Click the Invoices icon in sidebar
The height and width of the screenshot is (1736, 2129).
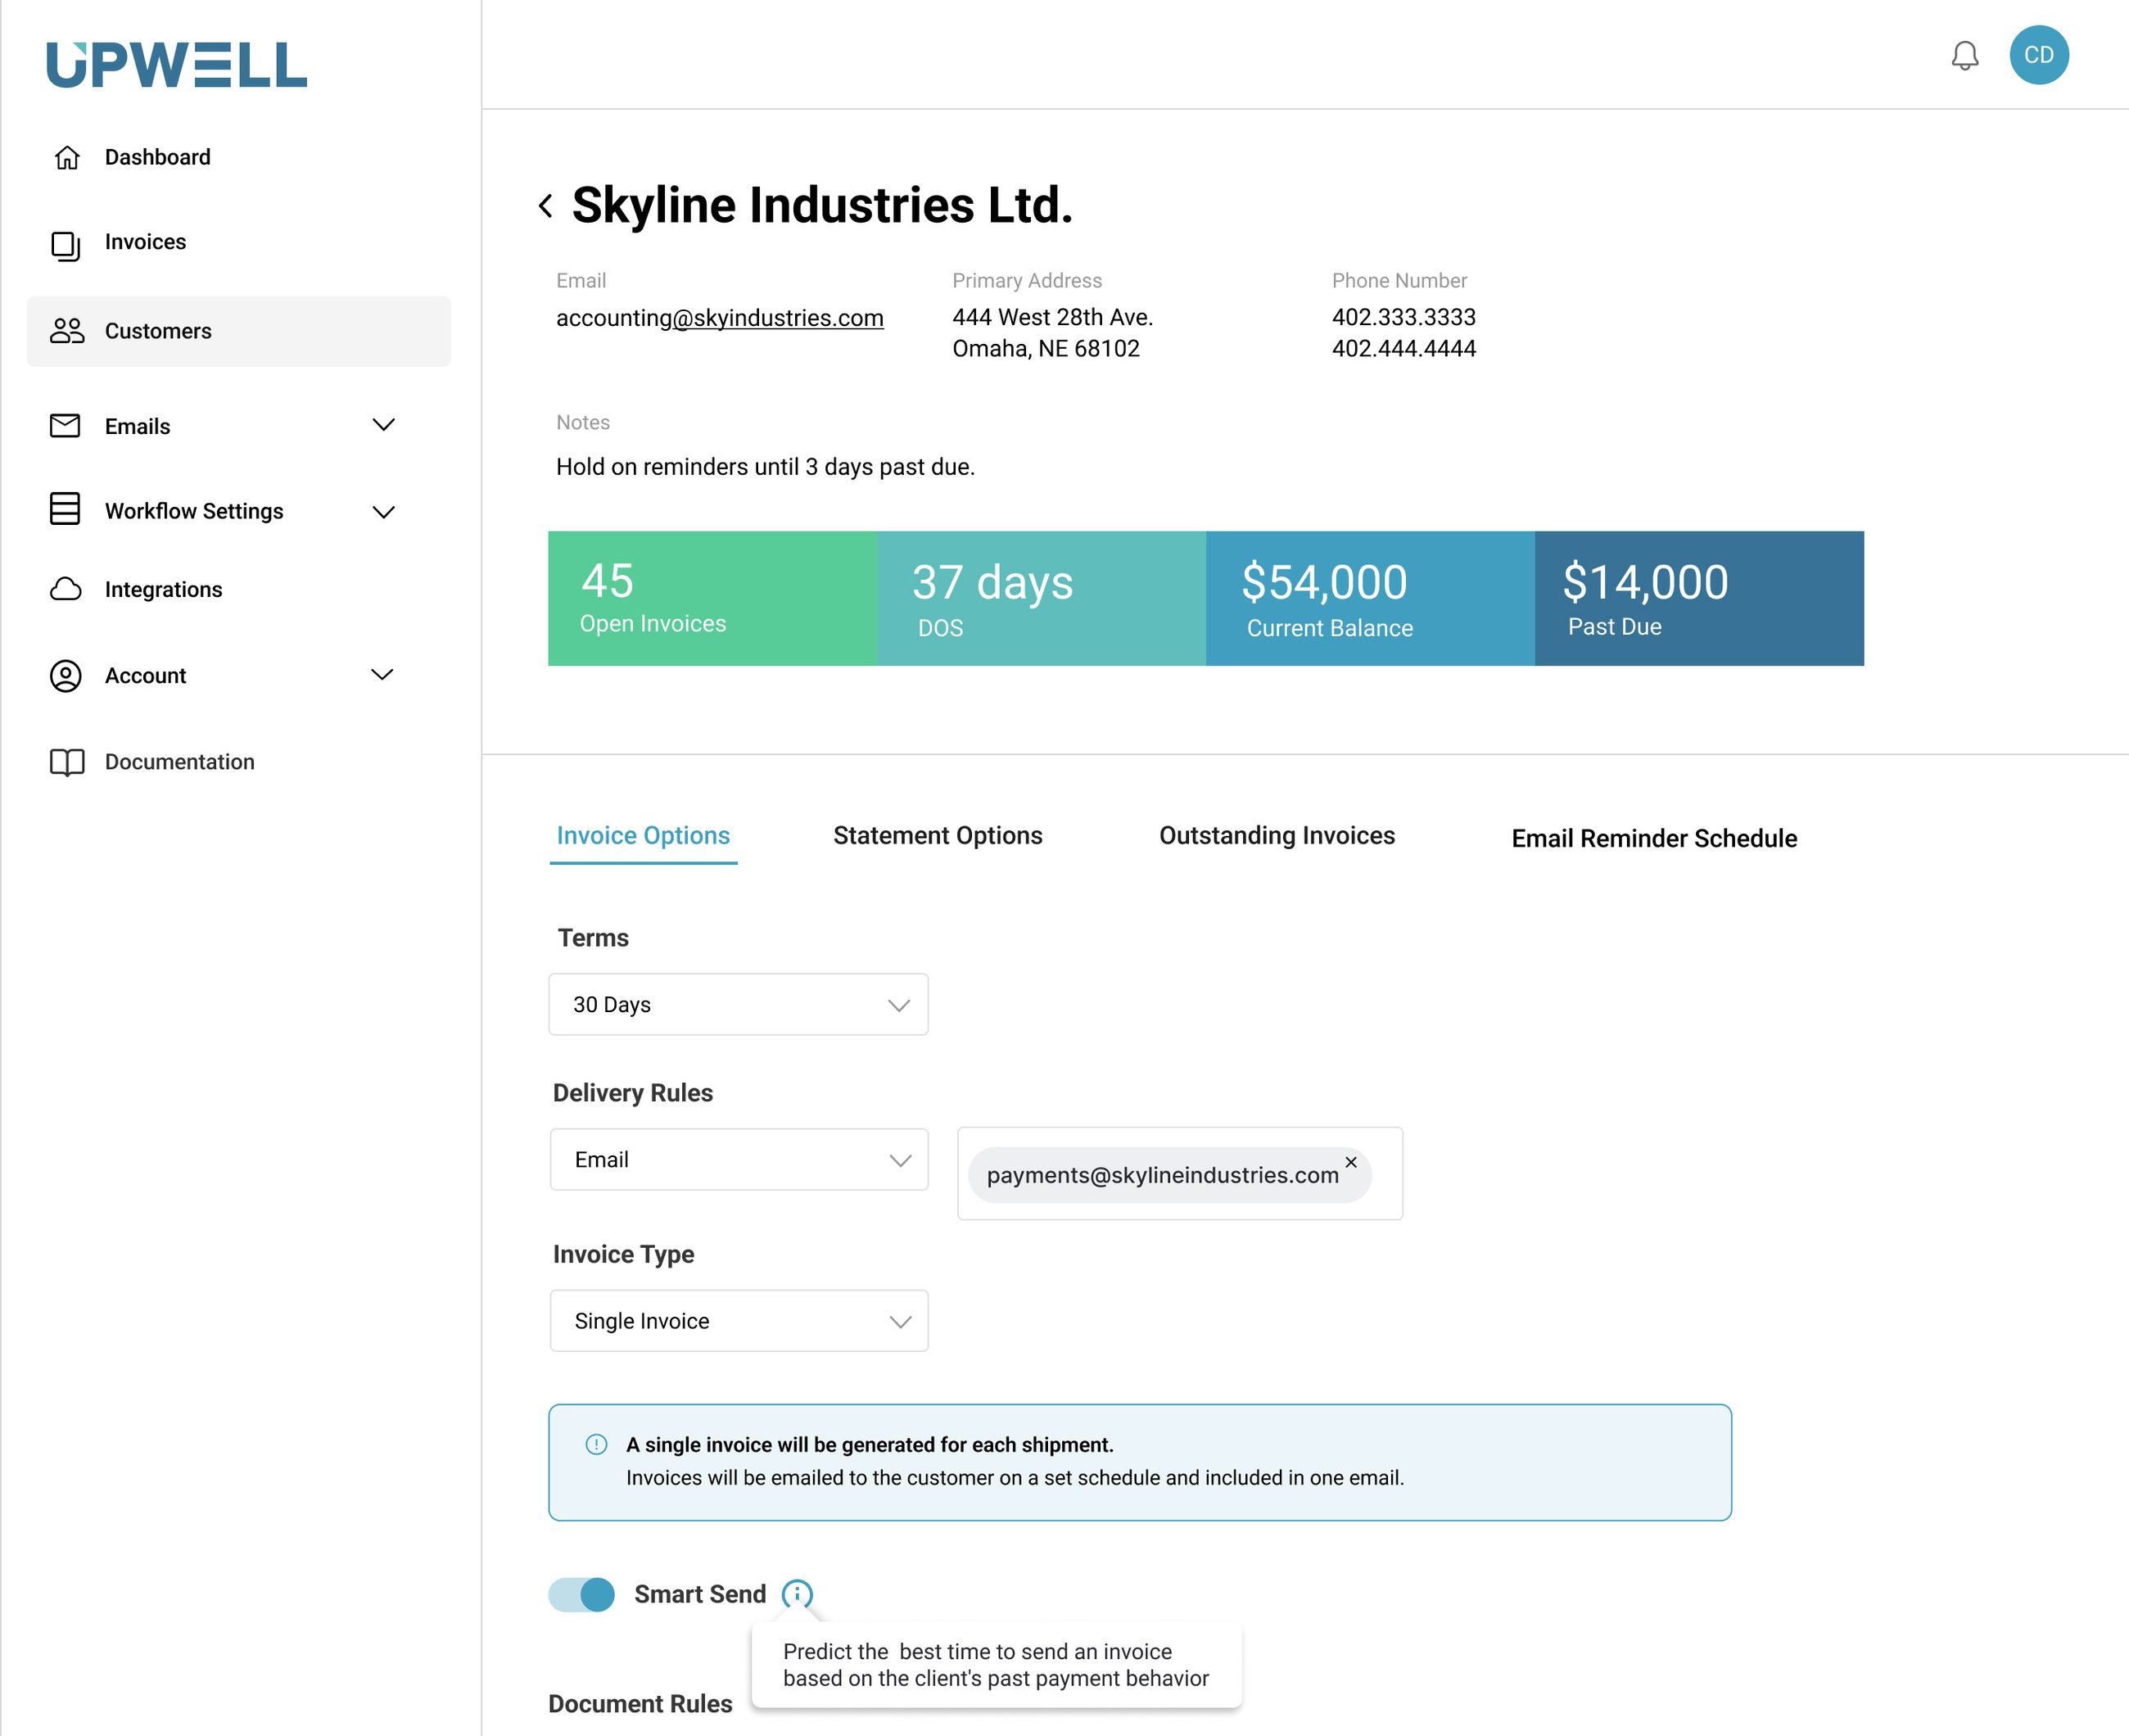[x=66, y=245]
